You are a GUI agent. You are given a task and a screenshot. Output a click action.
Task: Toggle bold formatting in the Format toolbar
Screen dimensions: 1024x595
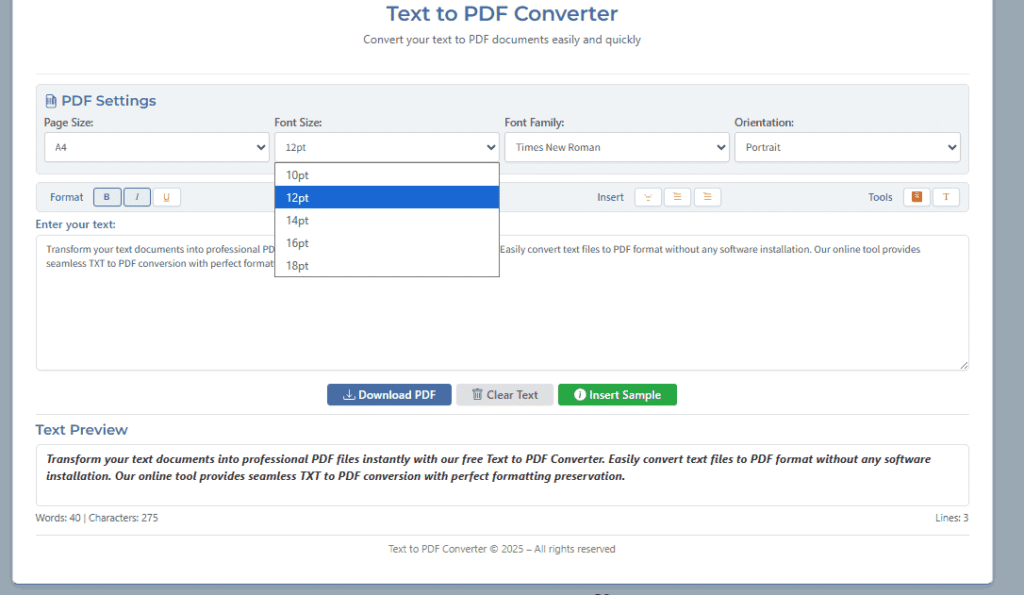point(106,197)
